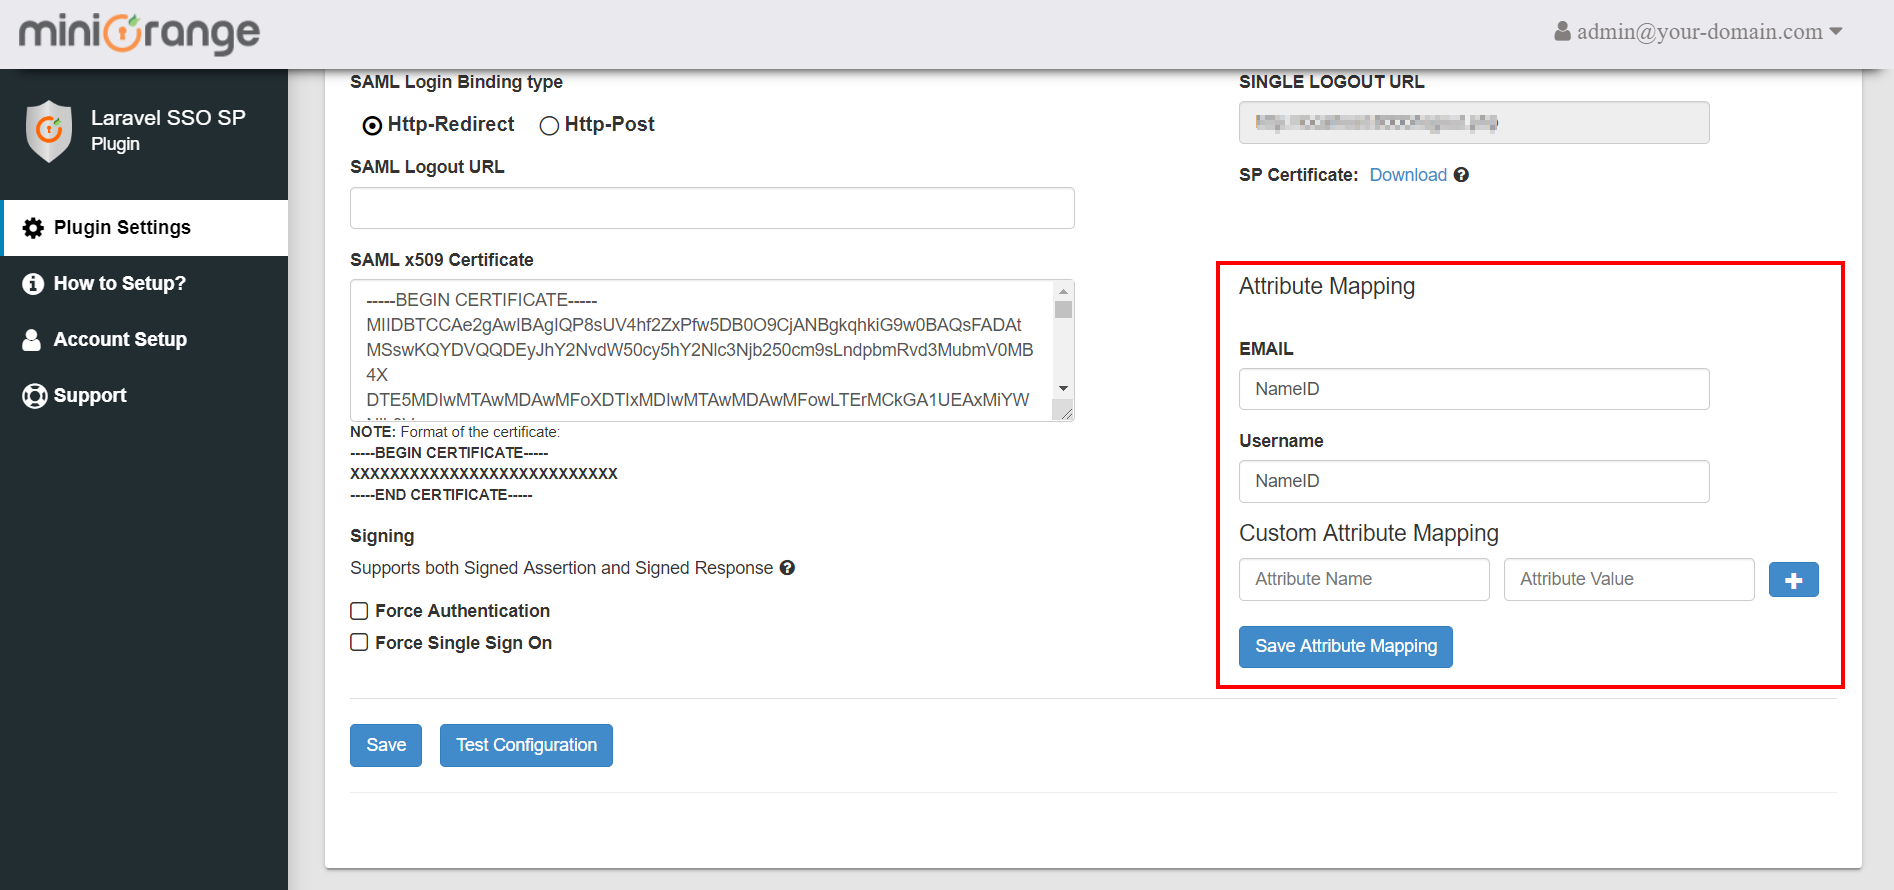Image resolution: width=1894 pixels, height=890 pixels.
Task: Select Http-Redirect binding type
Action: pyautogui.click(x=372, y=125)
